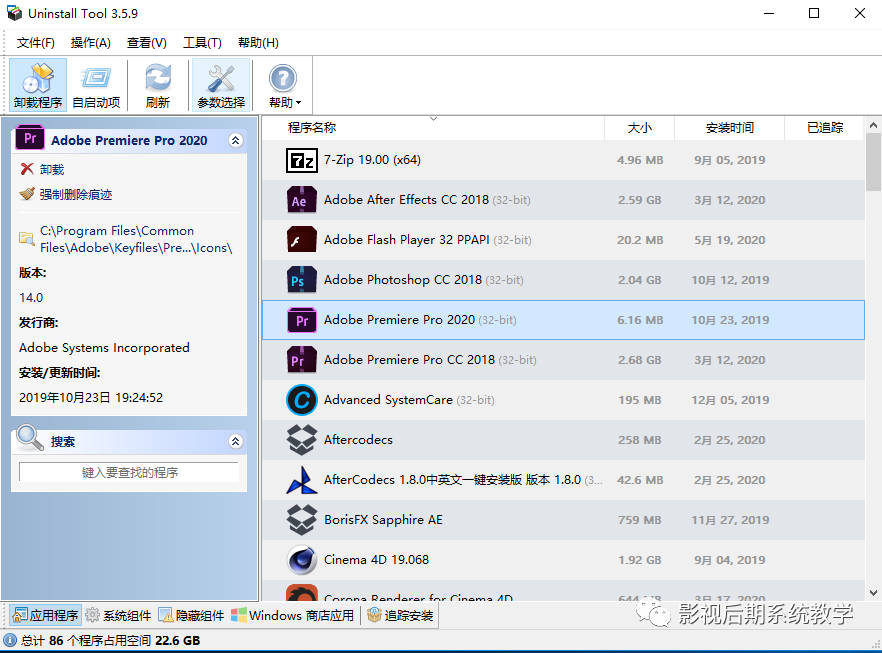Select Adobe After Effects CC 2018 row
The height and width of the screenshot is (653, 882).
point(563,200)
